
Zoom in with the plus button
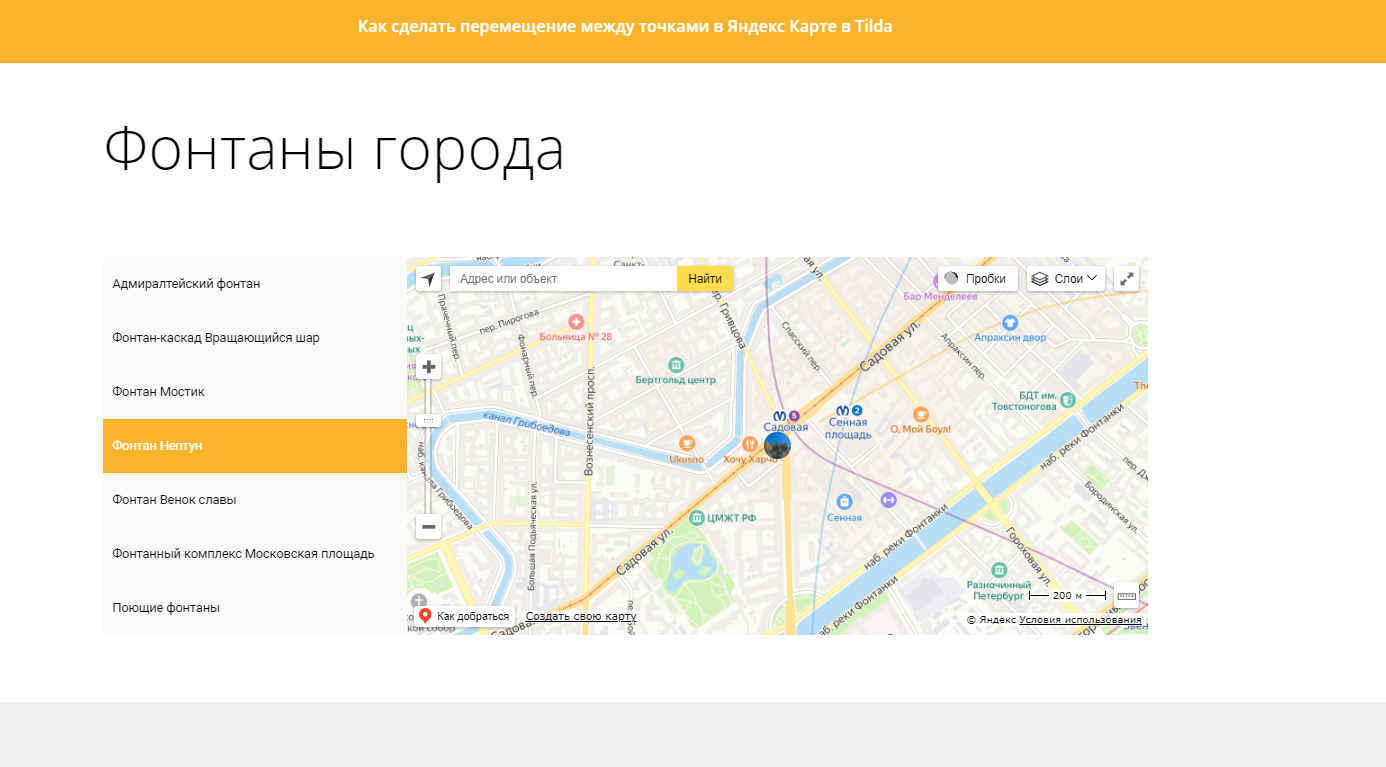pos(429,367)
